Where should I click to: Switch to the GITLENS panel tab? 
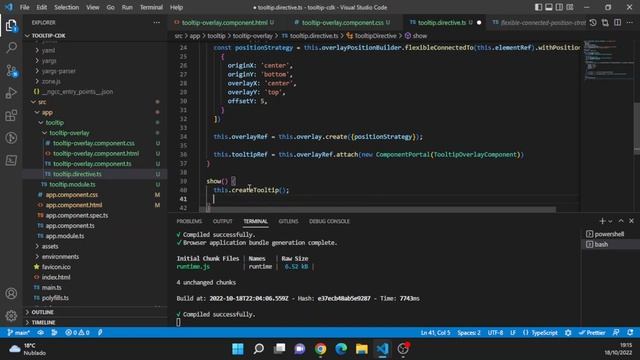(288, 221)
